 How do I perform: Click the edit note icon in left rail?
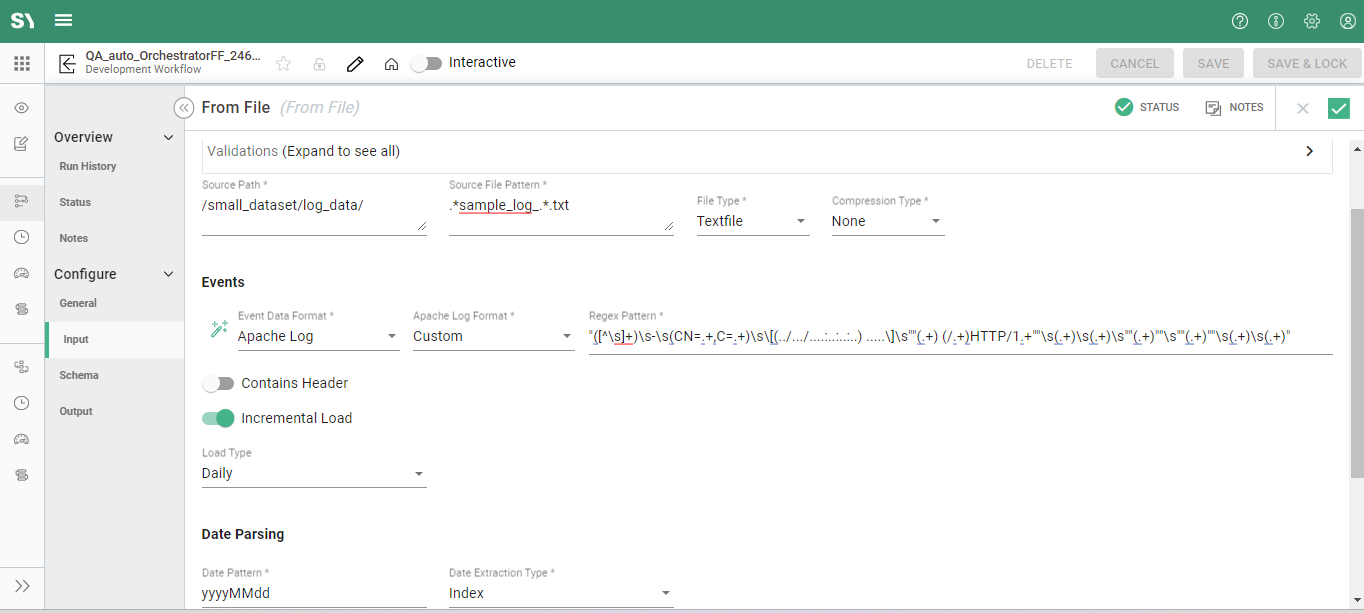22,144
